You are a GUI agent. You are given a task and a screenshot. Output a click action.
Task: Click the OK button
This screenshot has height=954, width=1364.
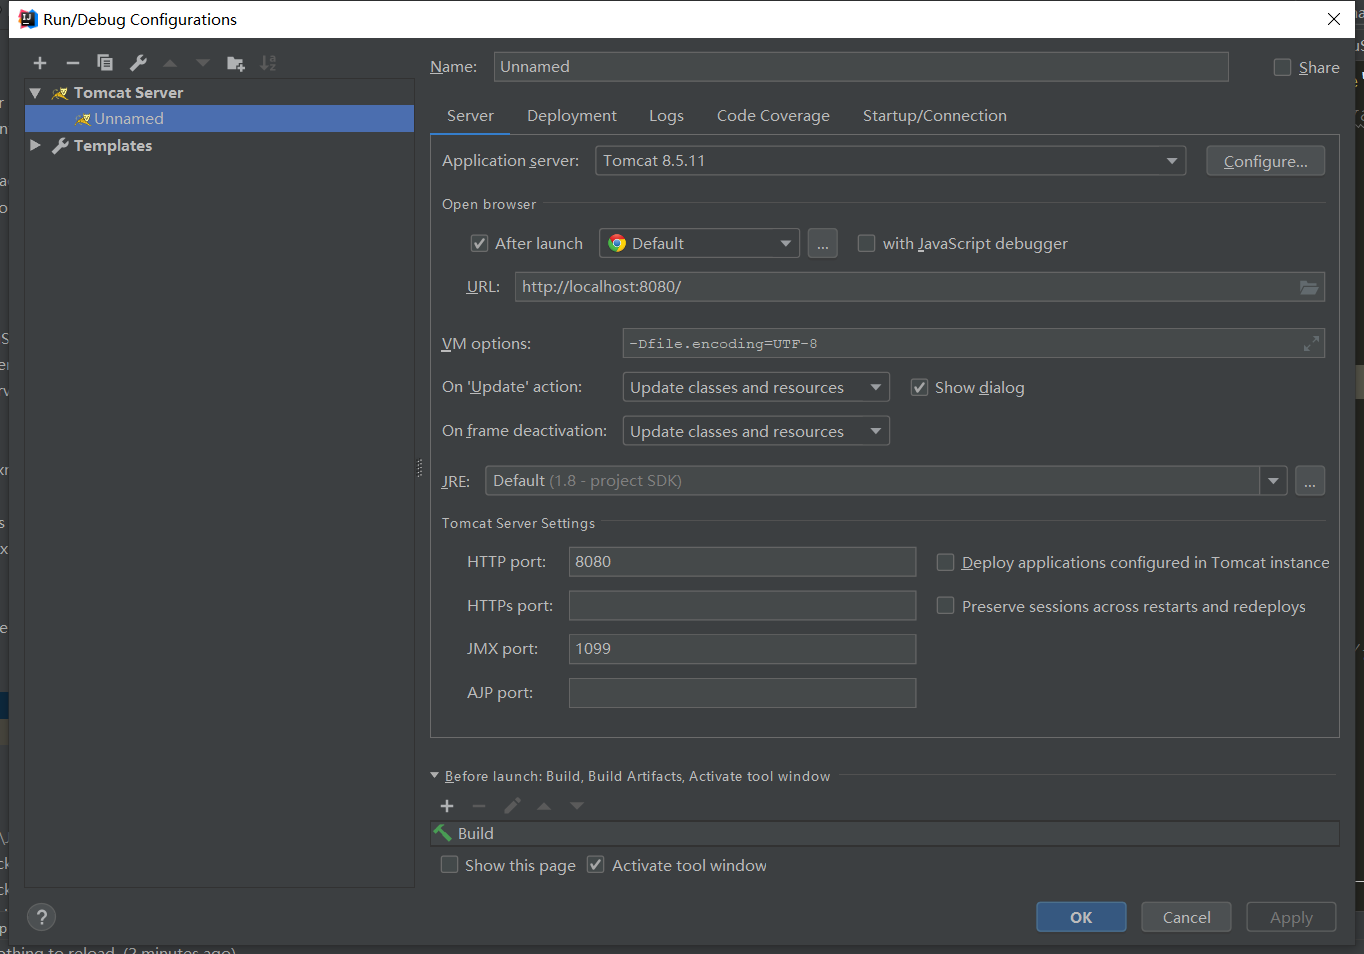coord(1081,917)
